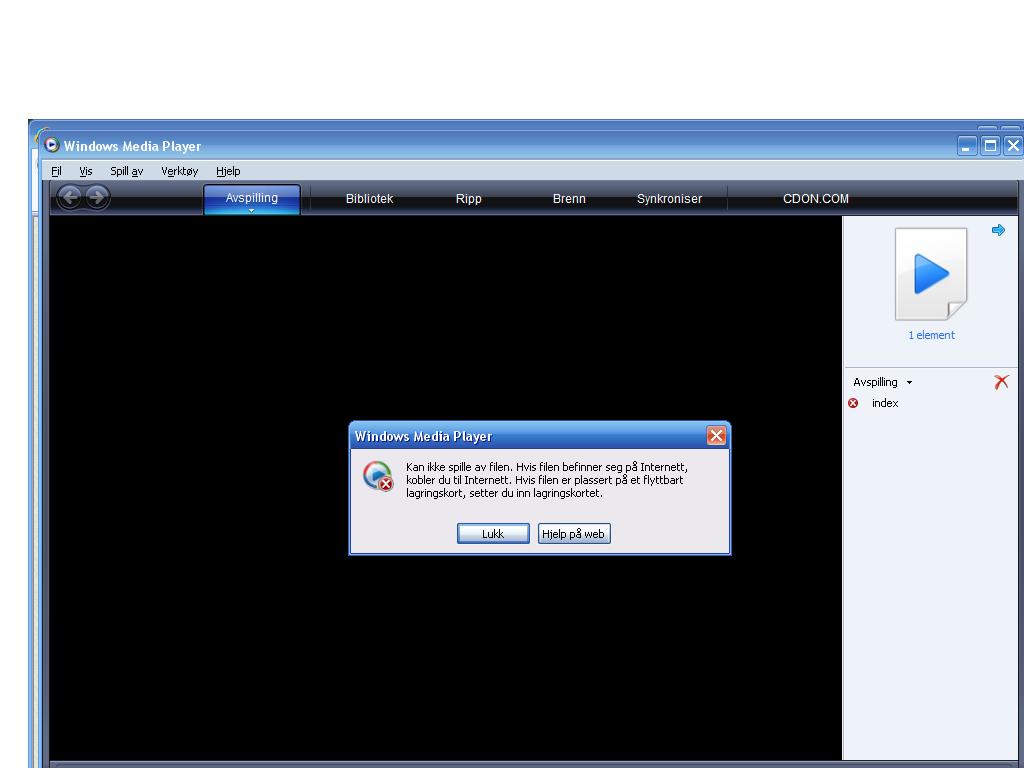Open the Spill av menu

127,171
